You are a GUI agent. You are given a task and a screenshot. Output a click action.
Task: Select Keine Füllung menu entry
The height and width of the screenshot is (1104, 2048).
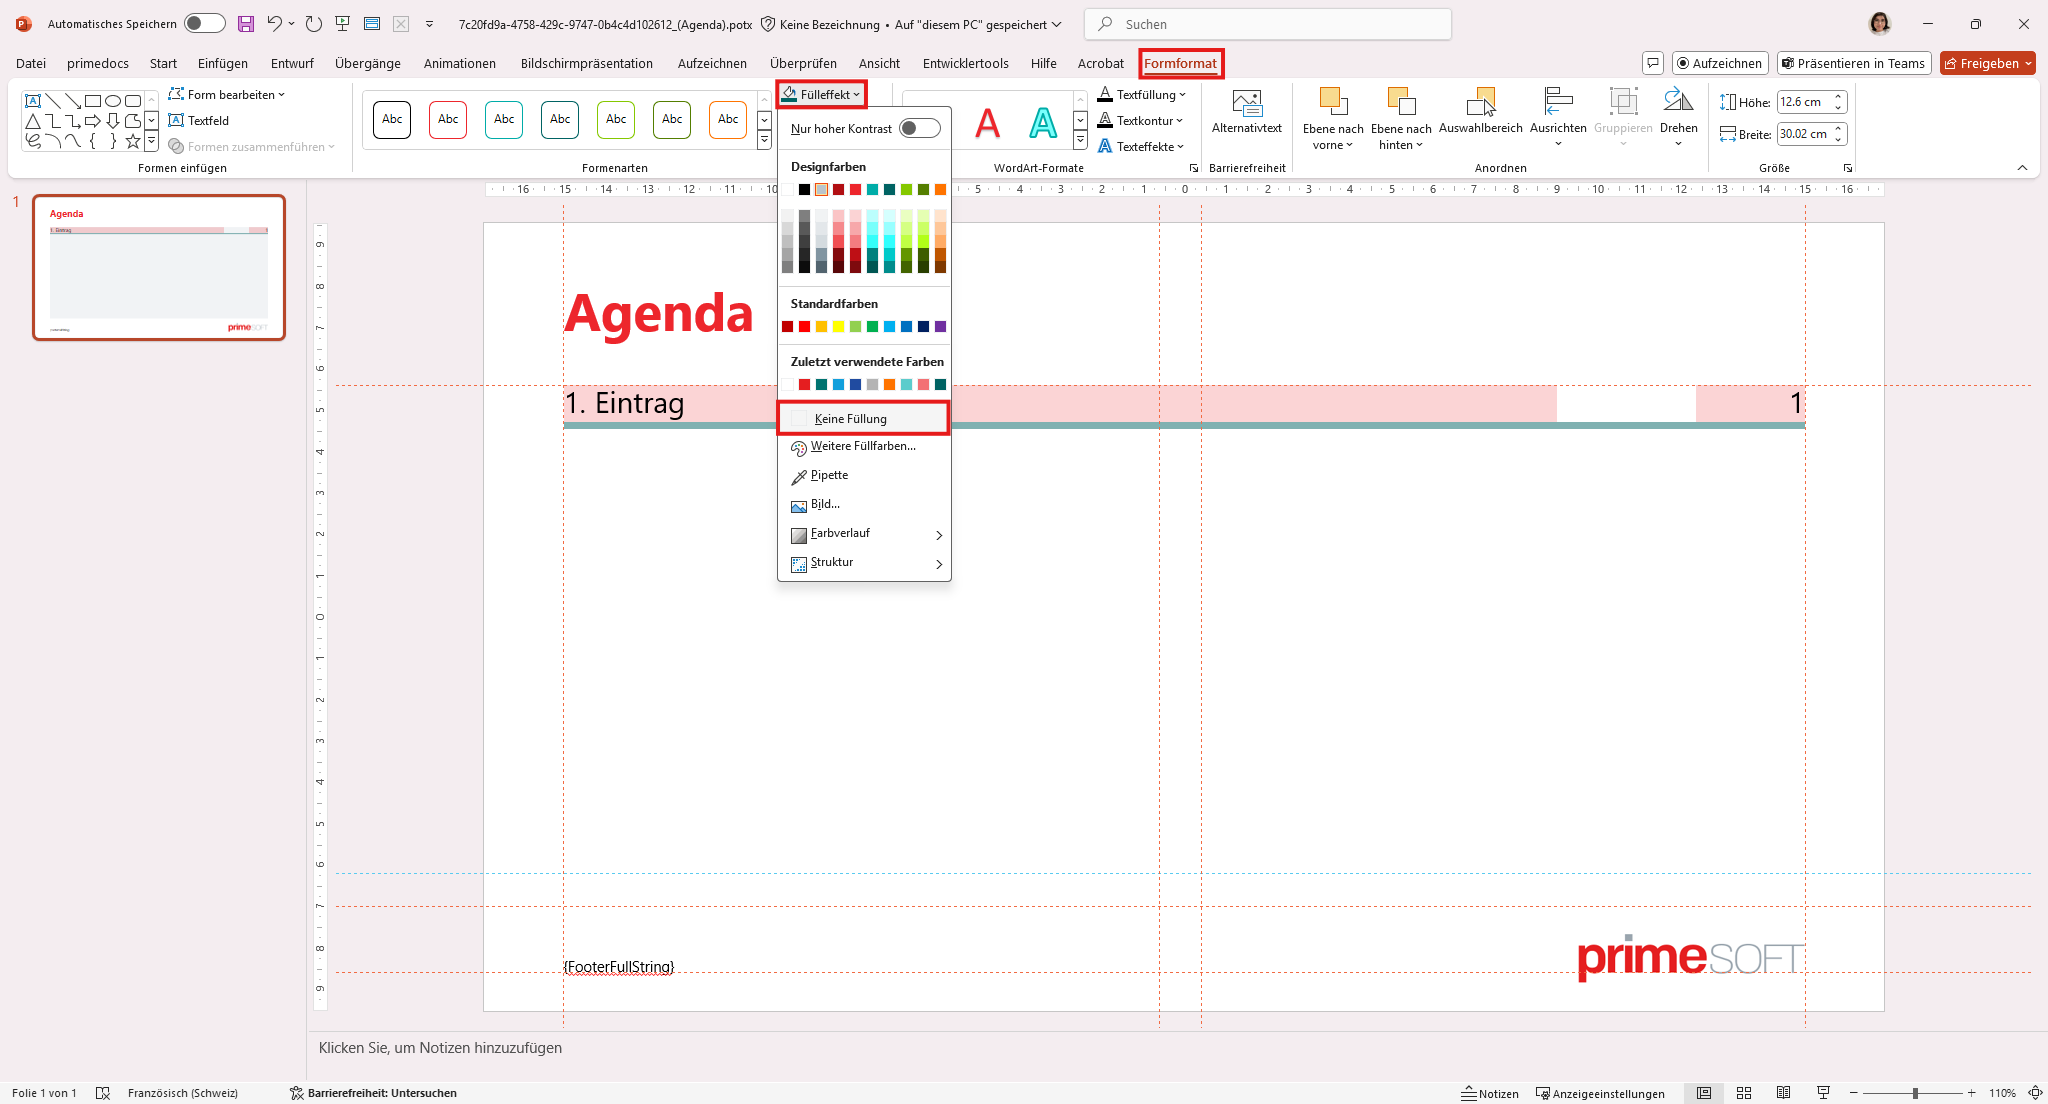coord(864,419)
